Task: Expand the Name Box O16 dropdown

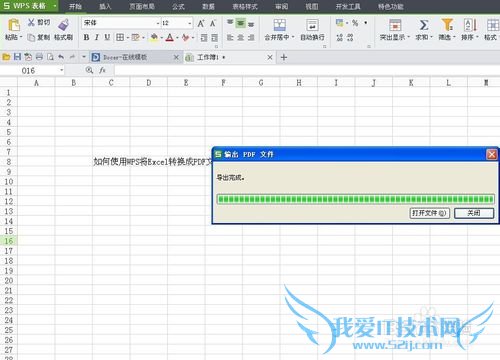Action: coord(62,70)
